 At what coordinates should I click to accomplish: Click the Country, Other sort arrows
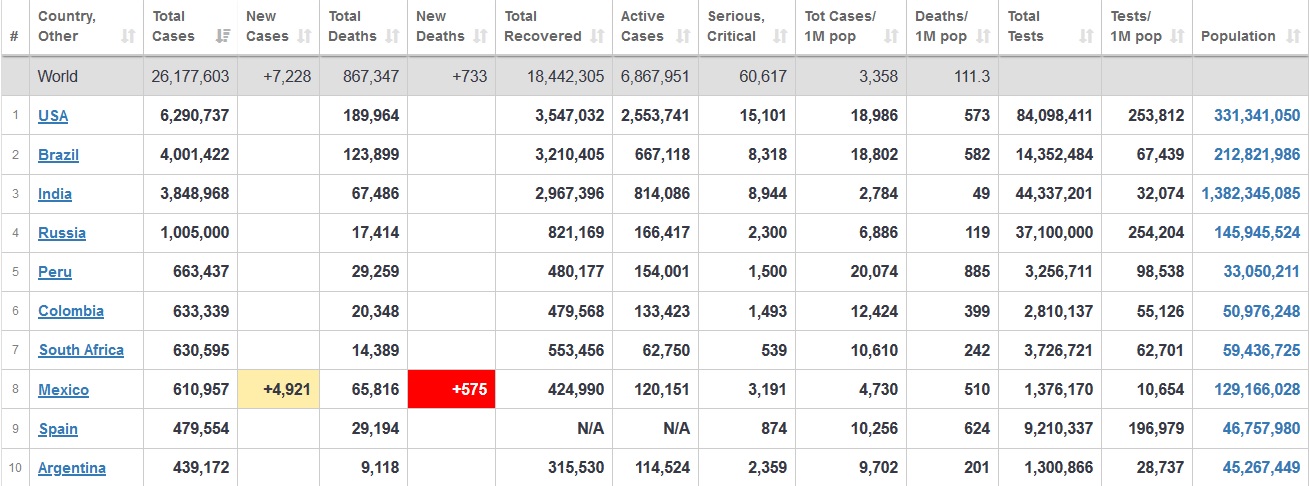pyautogui.click(x=128, y=37)
